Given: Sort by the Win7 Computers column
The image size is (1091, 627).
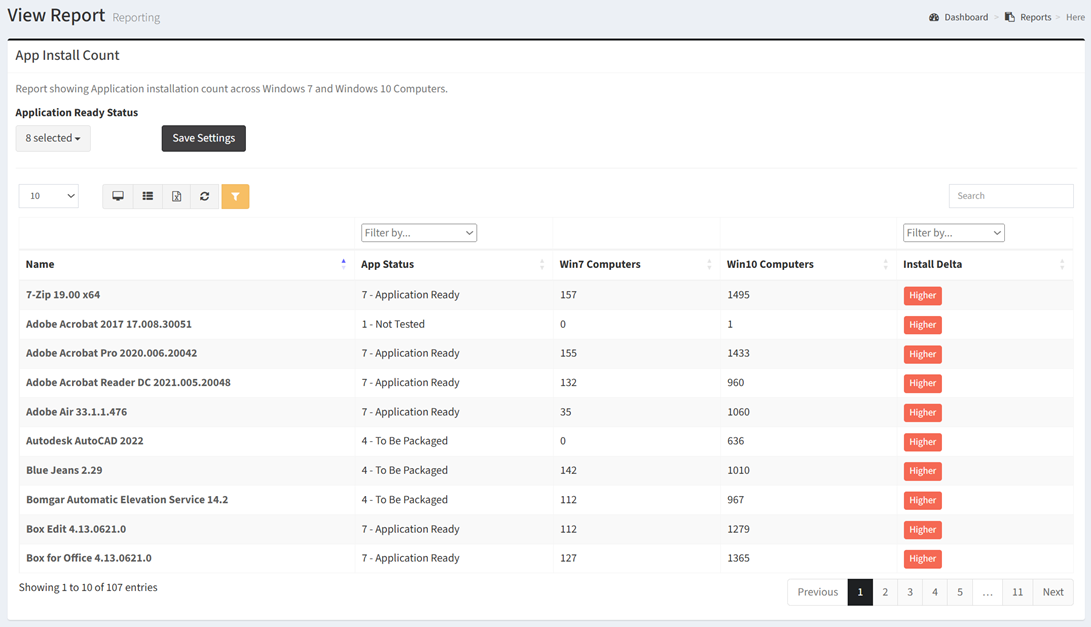Looking at the screenshot, I should click(708, 264).
